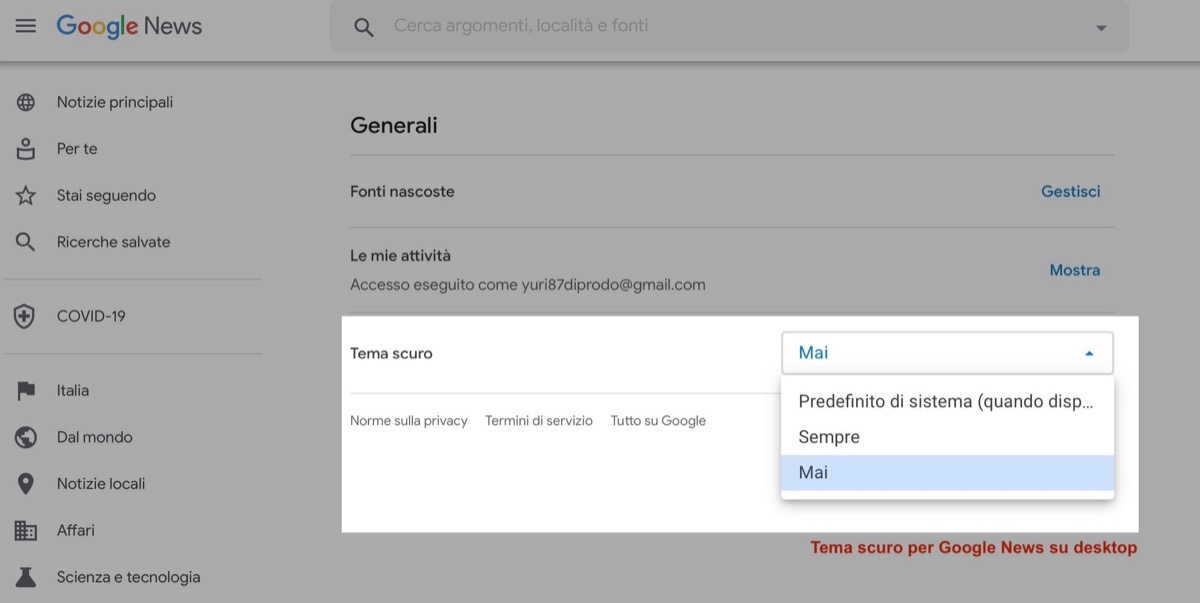This screenshot has height=603, width=1200.
Task: Click the Notizie principali globe icon
Action: click(24, 101)
